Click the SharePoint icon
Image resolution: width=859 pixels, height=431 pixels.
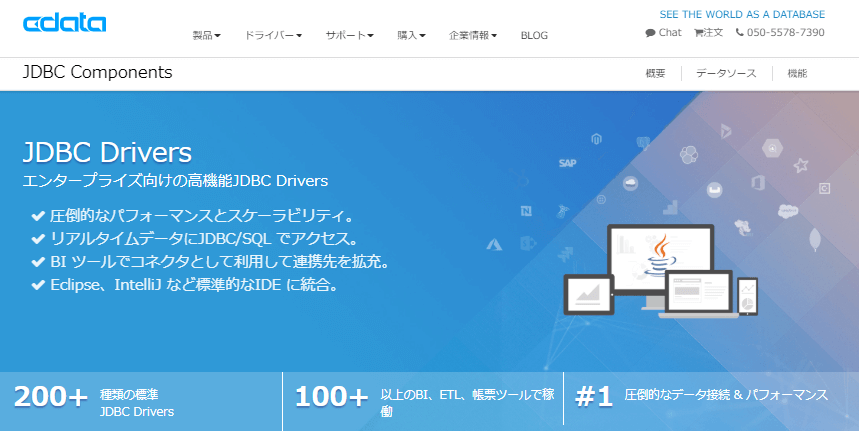click(x=528, y=243)
